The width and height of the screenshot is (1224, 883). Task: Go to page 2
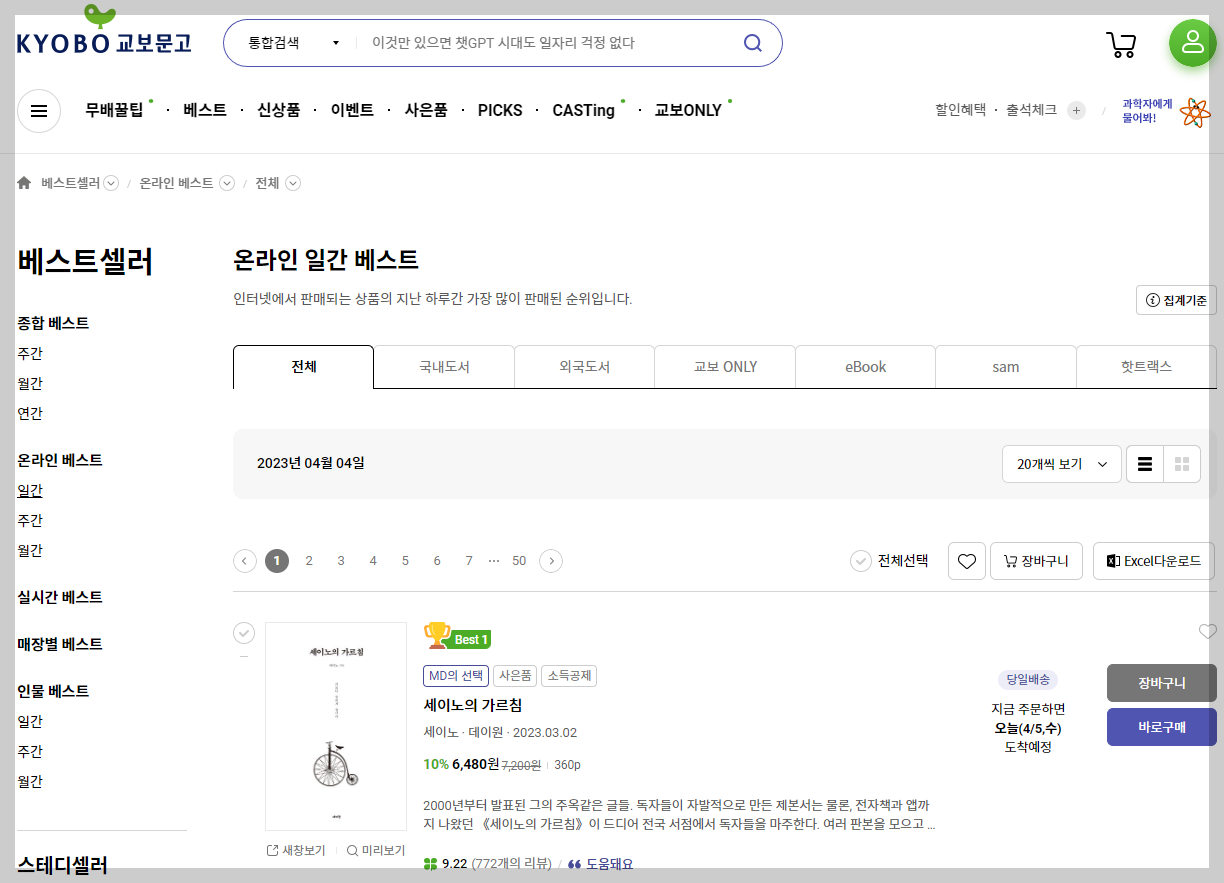[x=309, y=561]
